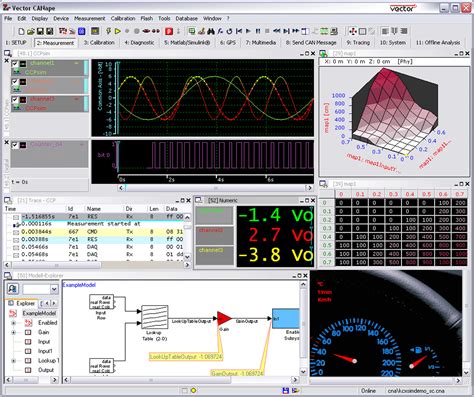Toggle the channel1 checkbox in graph legend
474x397 pixels.
15,63
